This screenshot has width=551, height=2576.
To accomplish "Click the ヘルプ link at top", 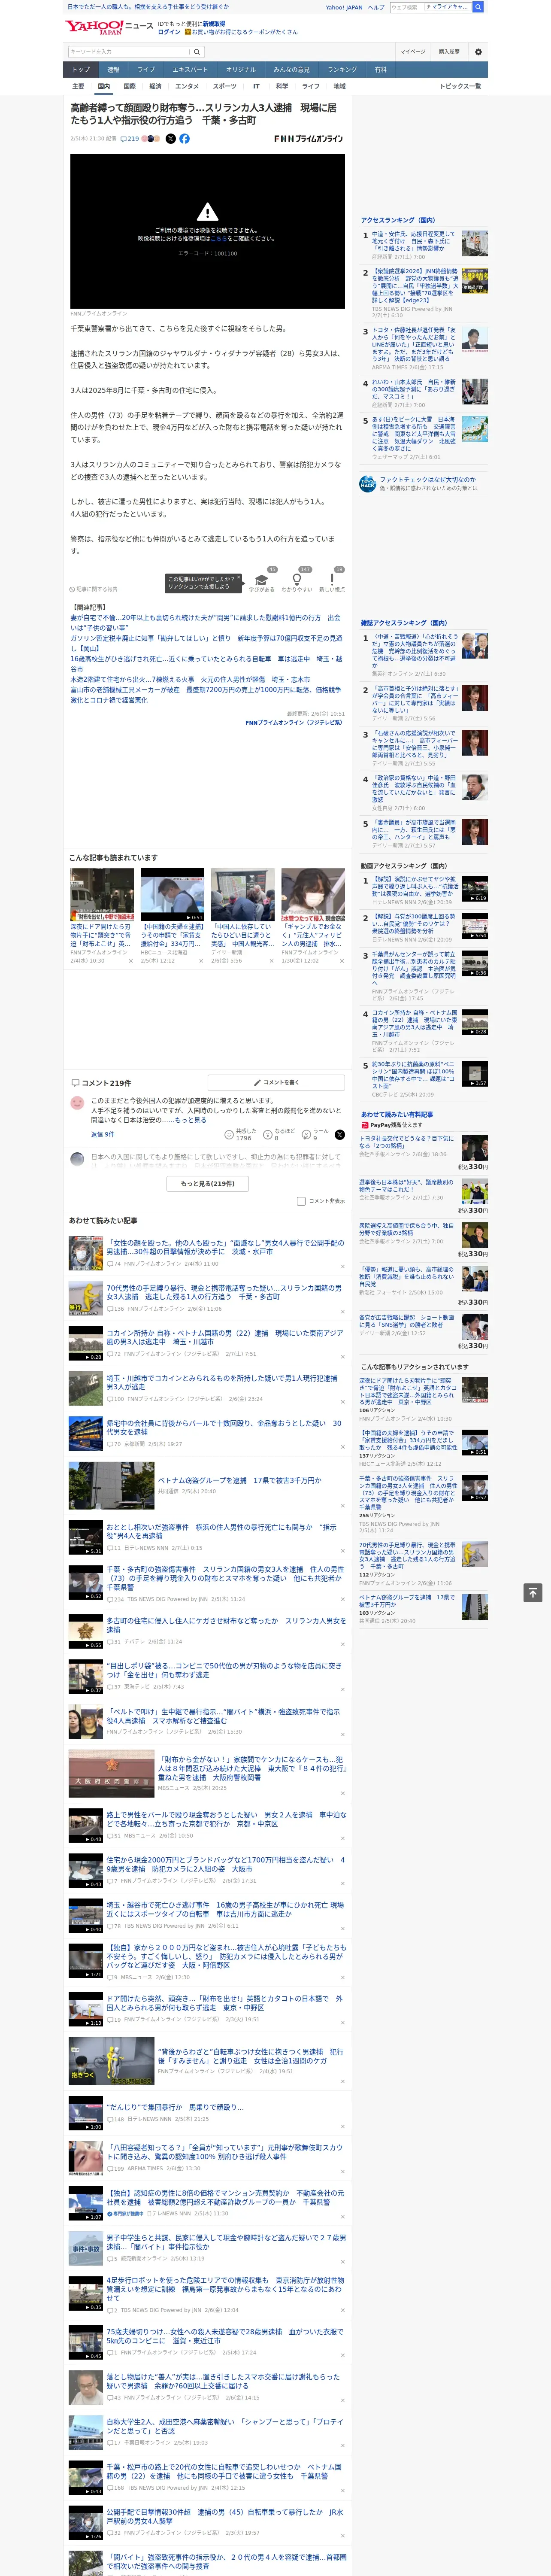I will pos(375,7).
